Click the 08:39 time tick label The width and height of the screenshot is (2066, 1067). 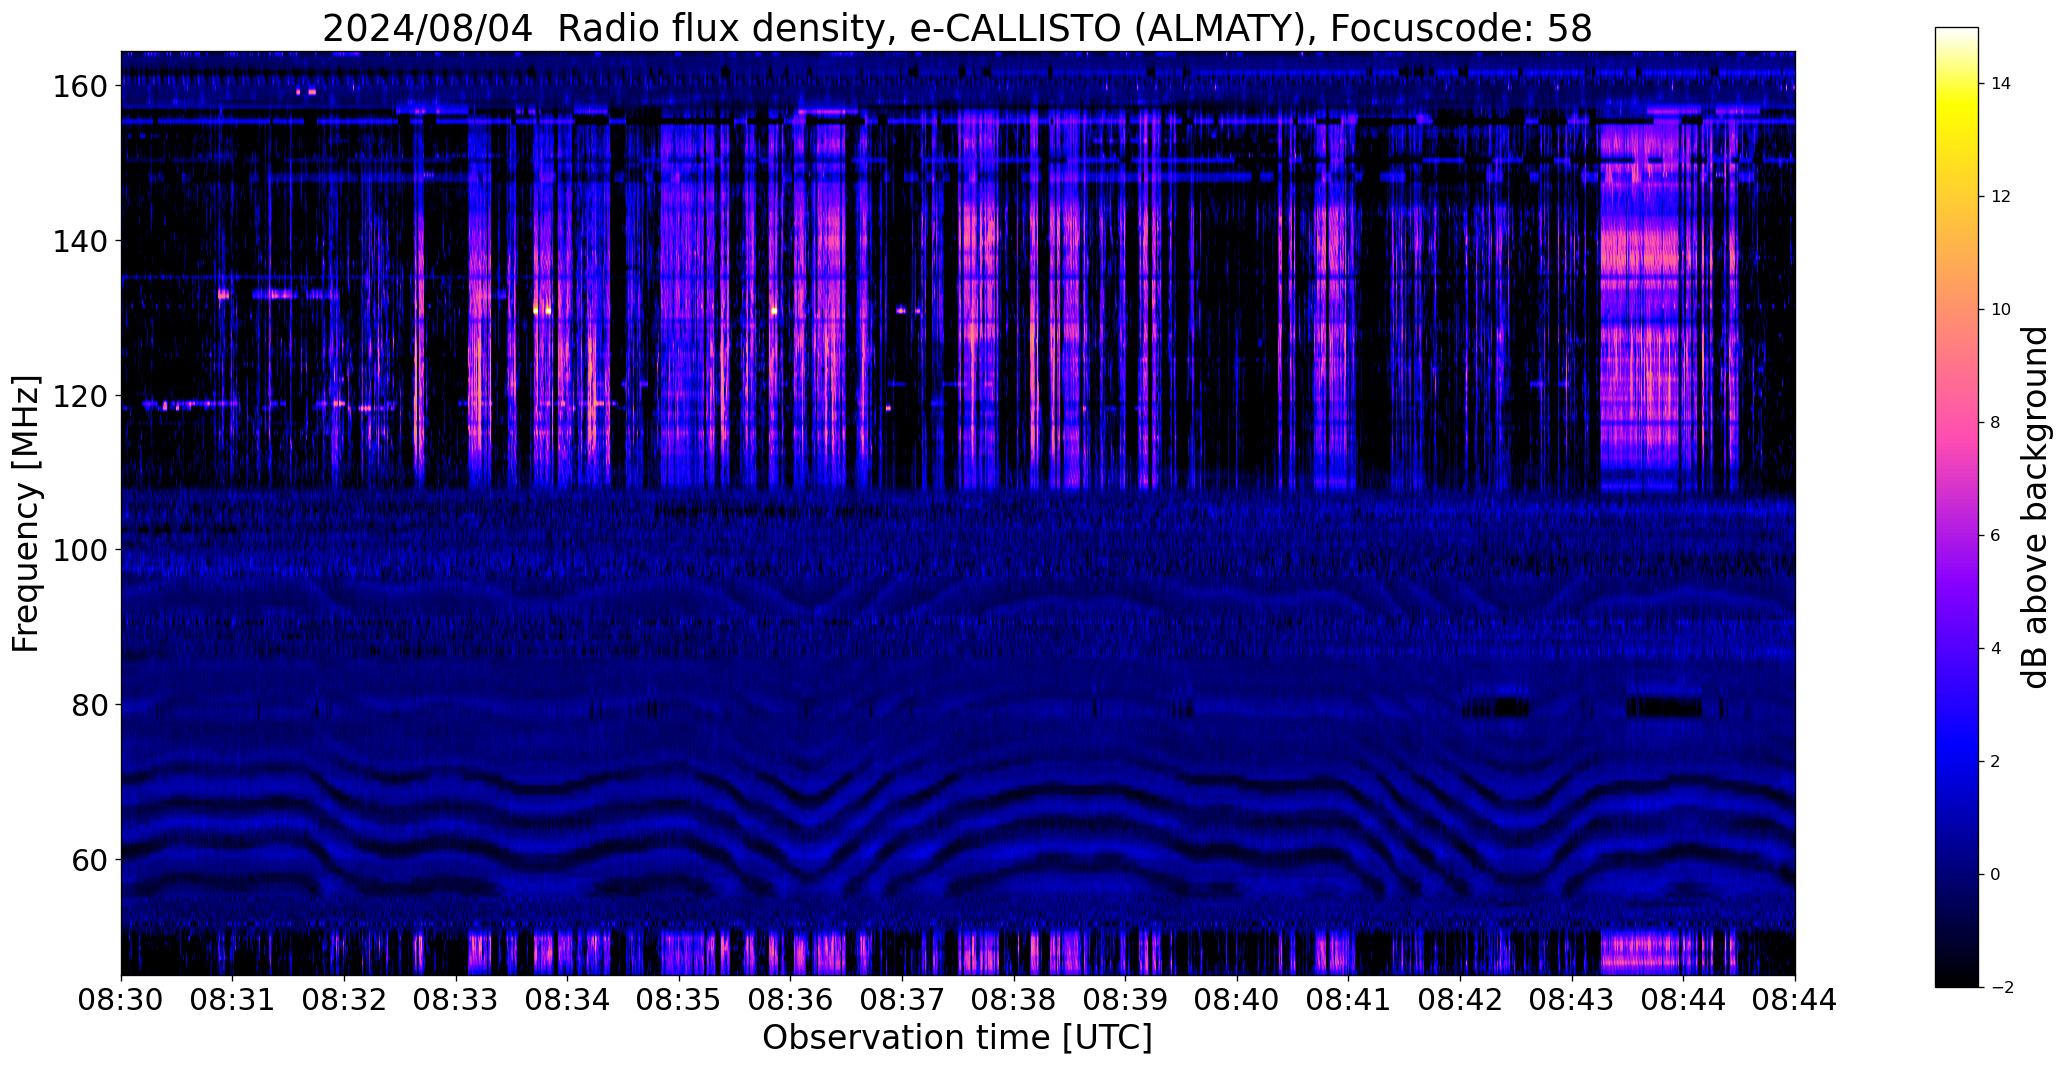1125,1000
